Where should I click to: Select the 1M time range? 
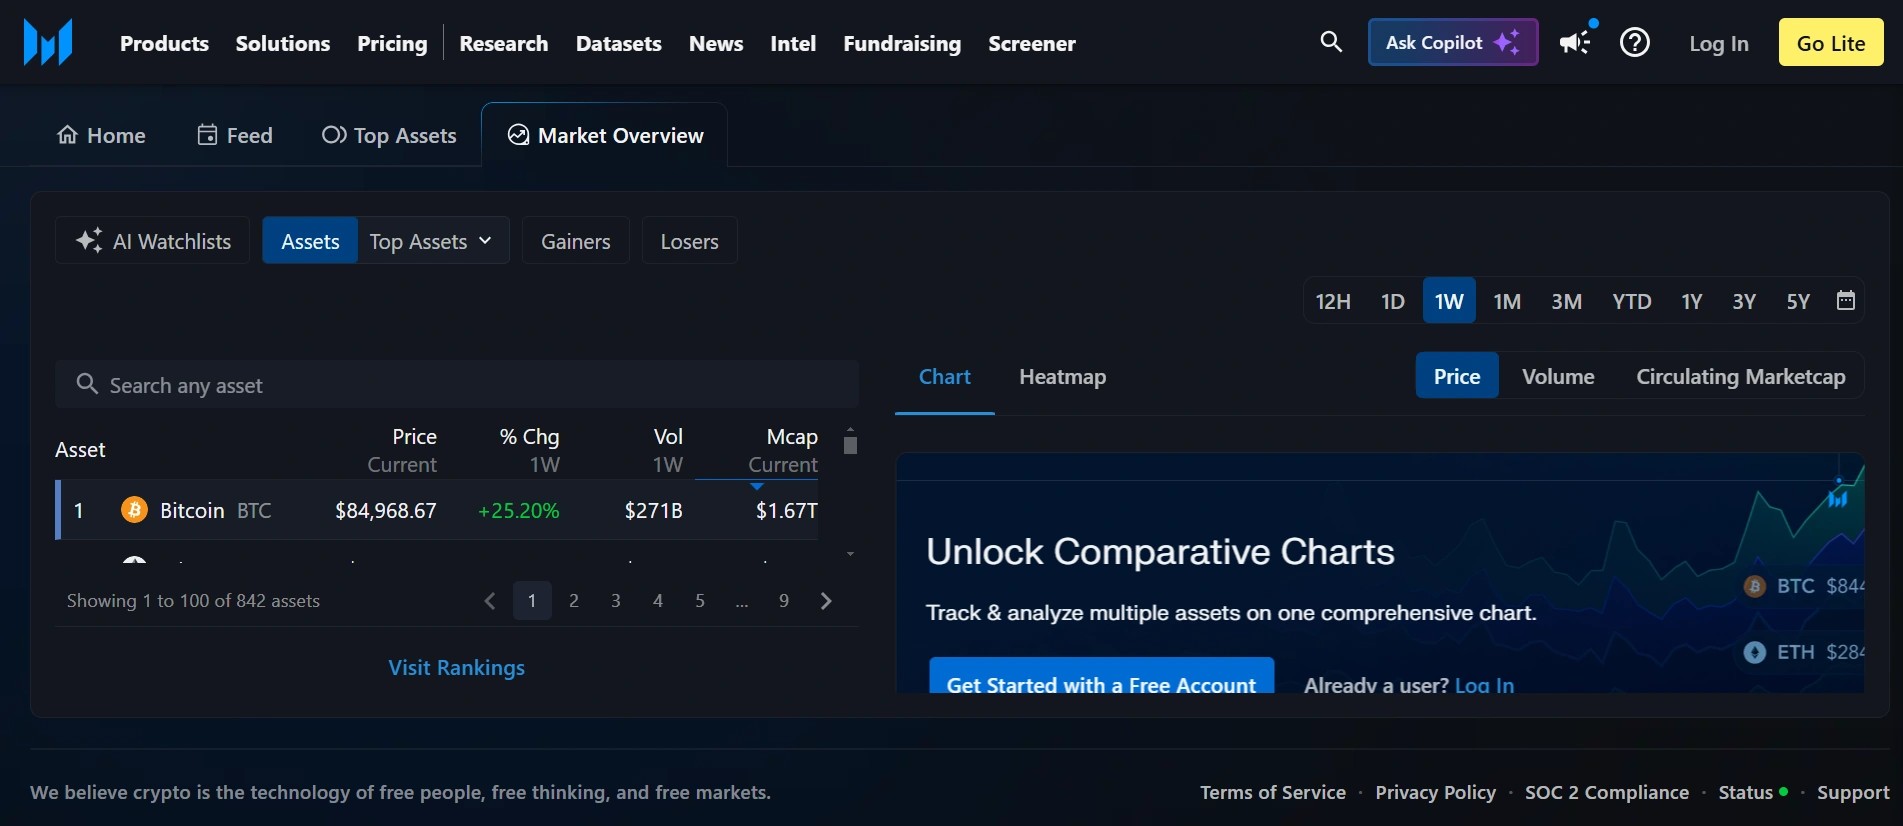(1506, 302)
